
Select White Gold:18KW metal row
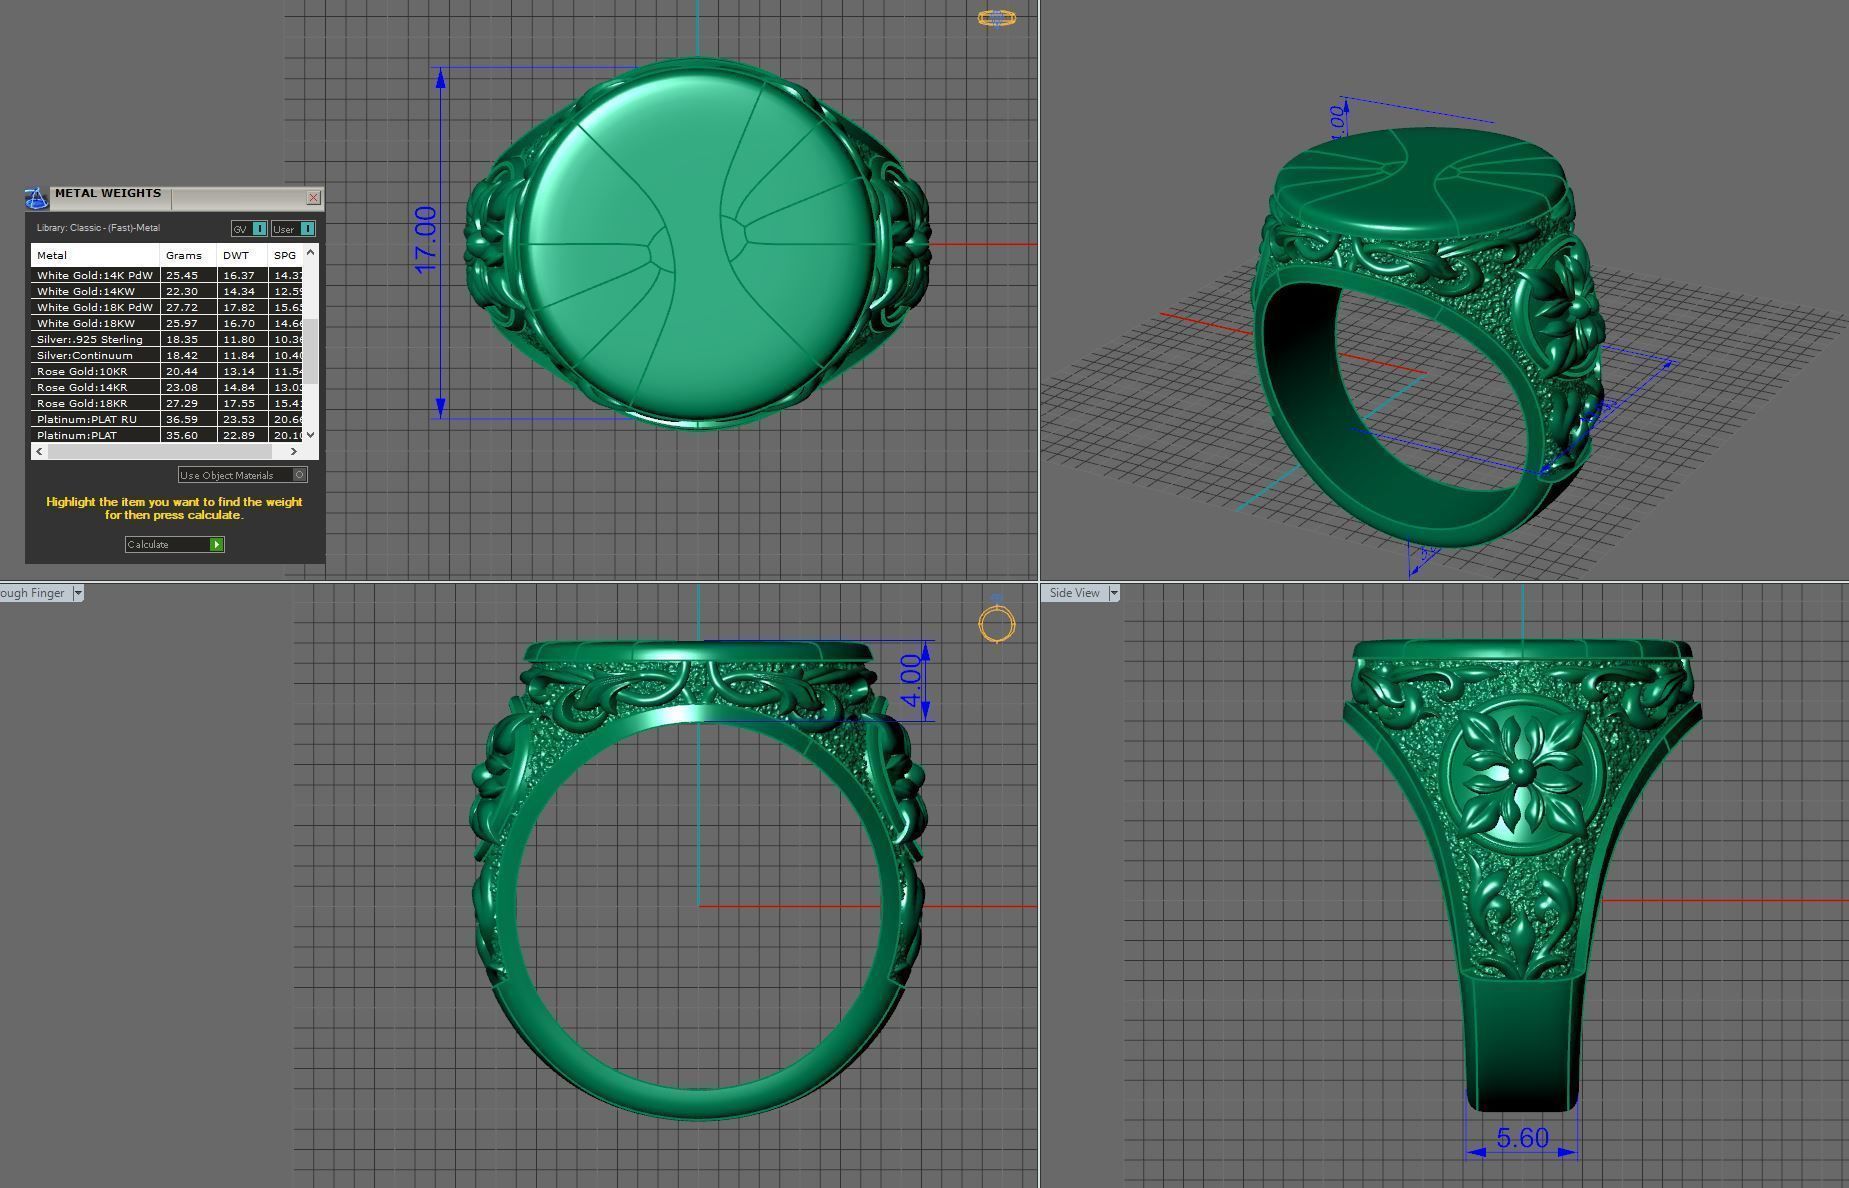167,323
